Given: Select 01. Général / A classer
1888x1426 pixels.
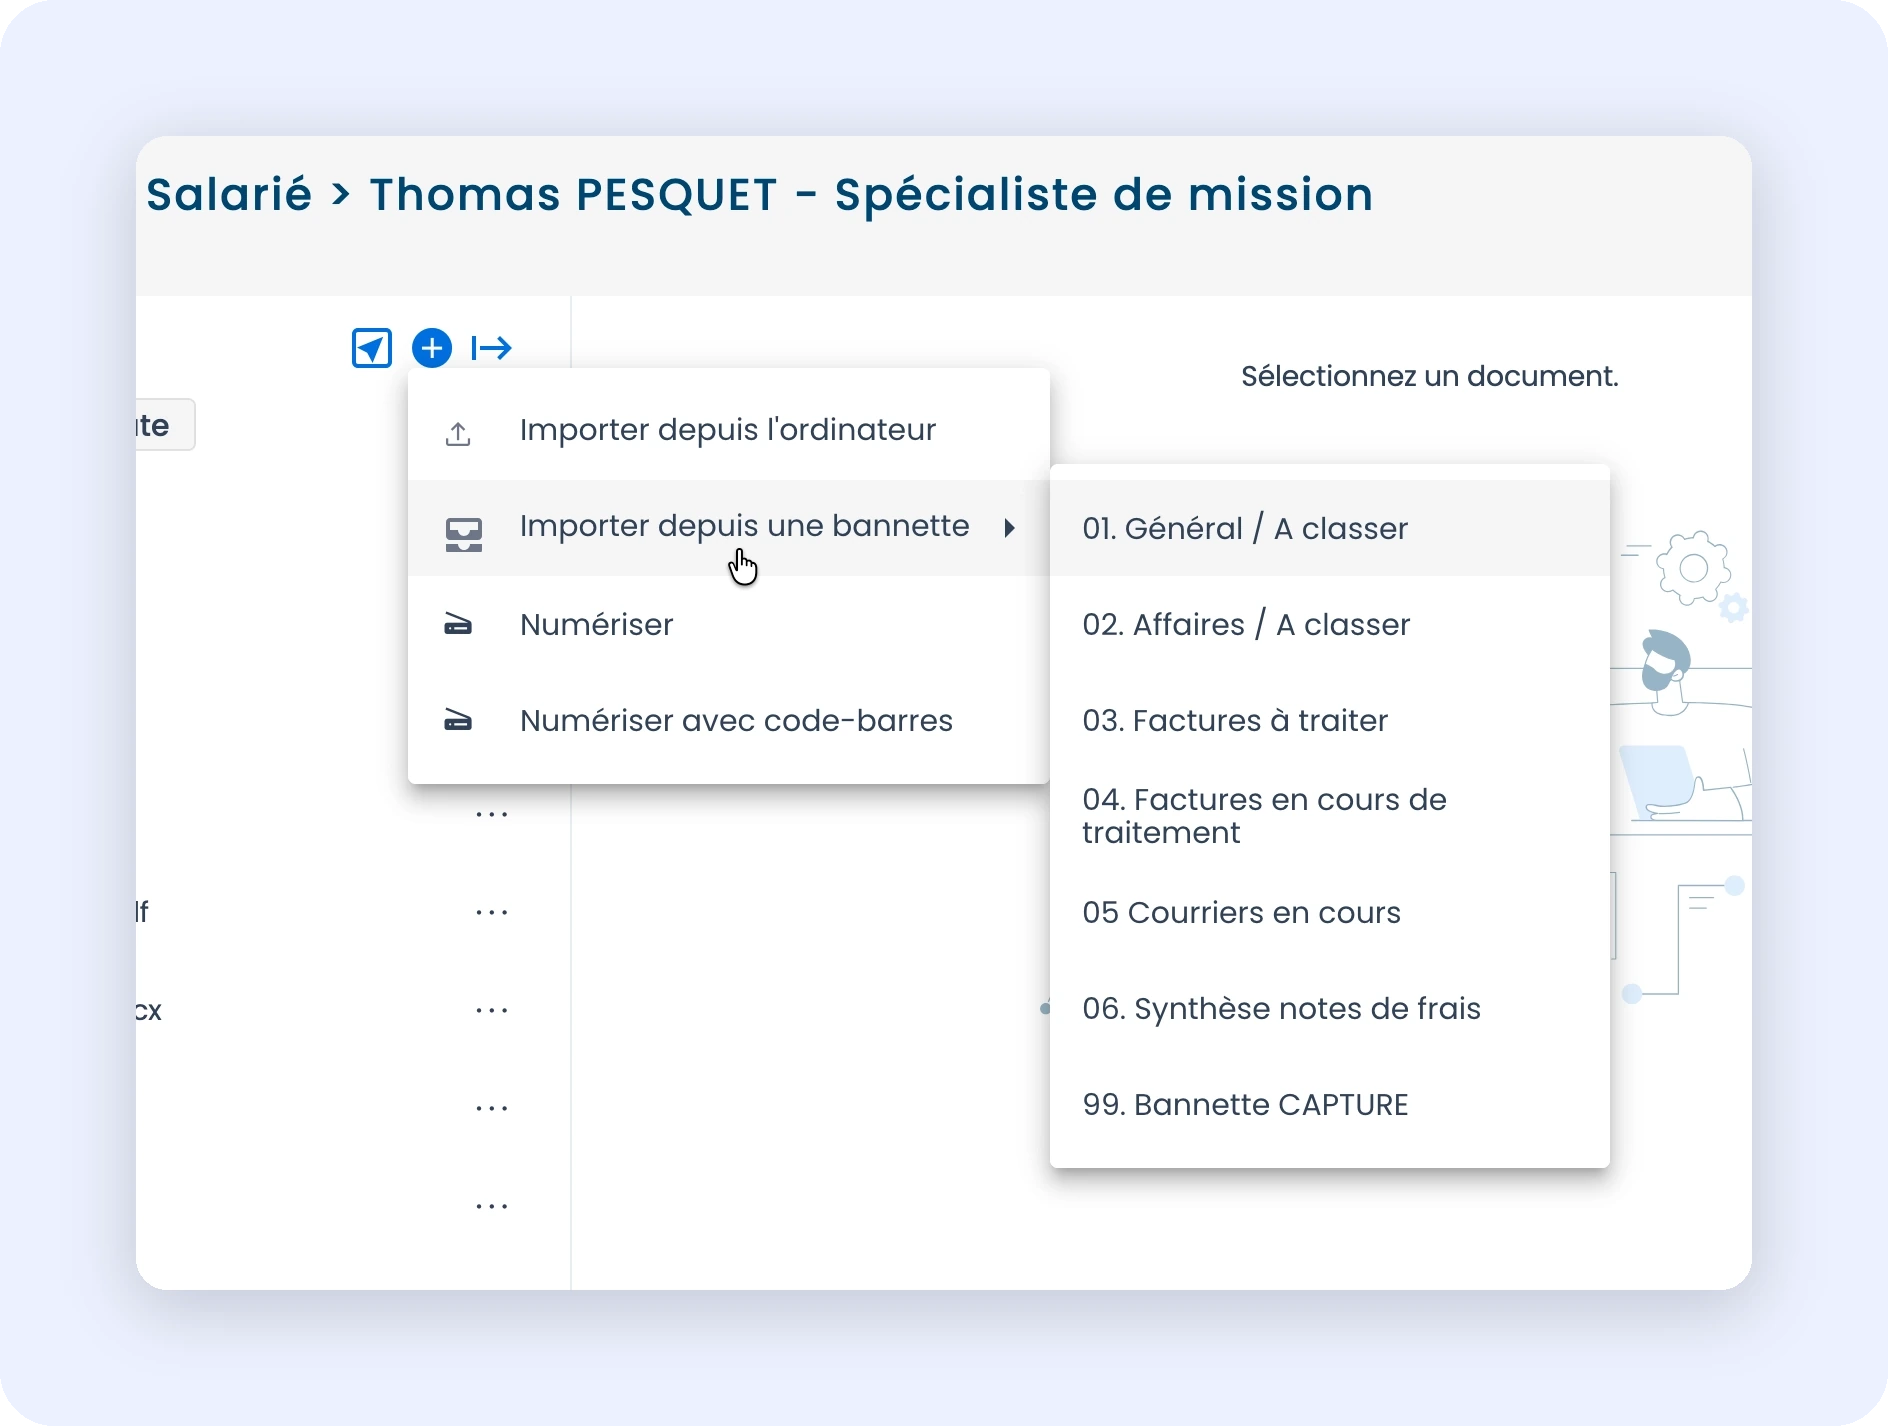Looking at the screenshot, I should click(1330, 528).
